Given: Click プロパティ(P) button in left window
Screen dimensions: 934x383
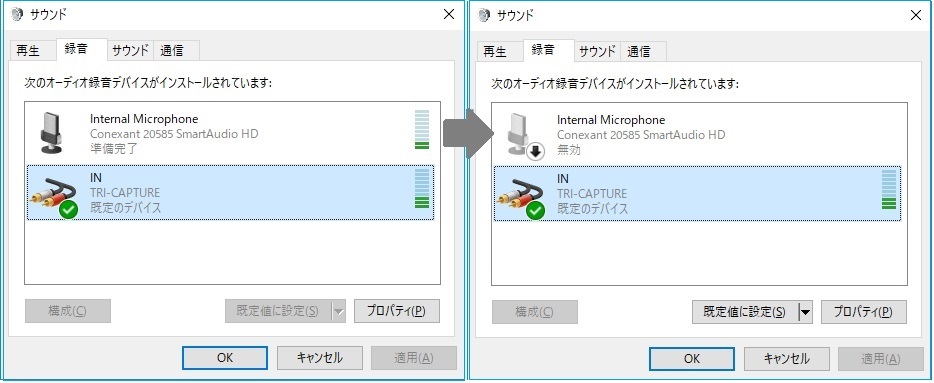Looking at the screenshot, I should [x=397, y=311].
